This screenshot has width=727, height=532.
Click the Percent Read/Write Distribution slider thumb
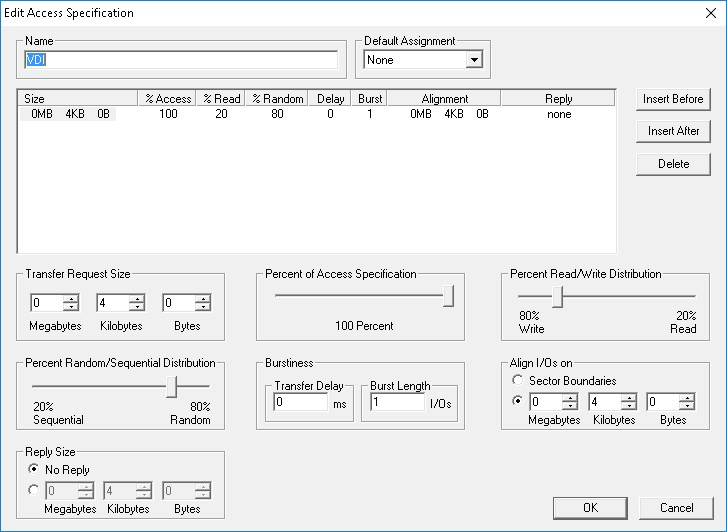click(558, 296)
